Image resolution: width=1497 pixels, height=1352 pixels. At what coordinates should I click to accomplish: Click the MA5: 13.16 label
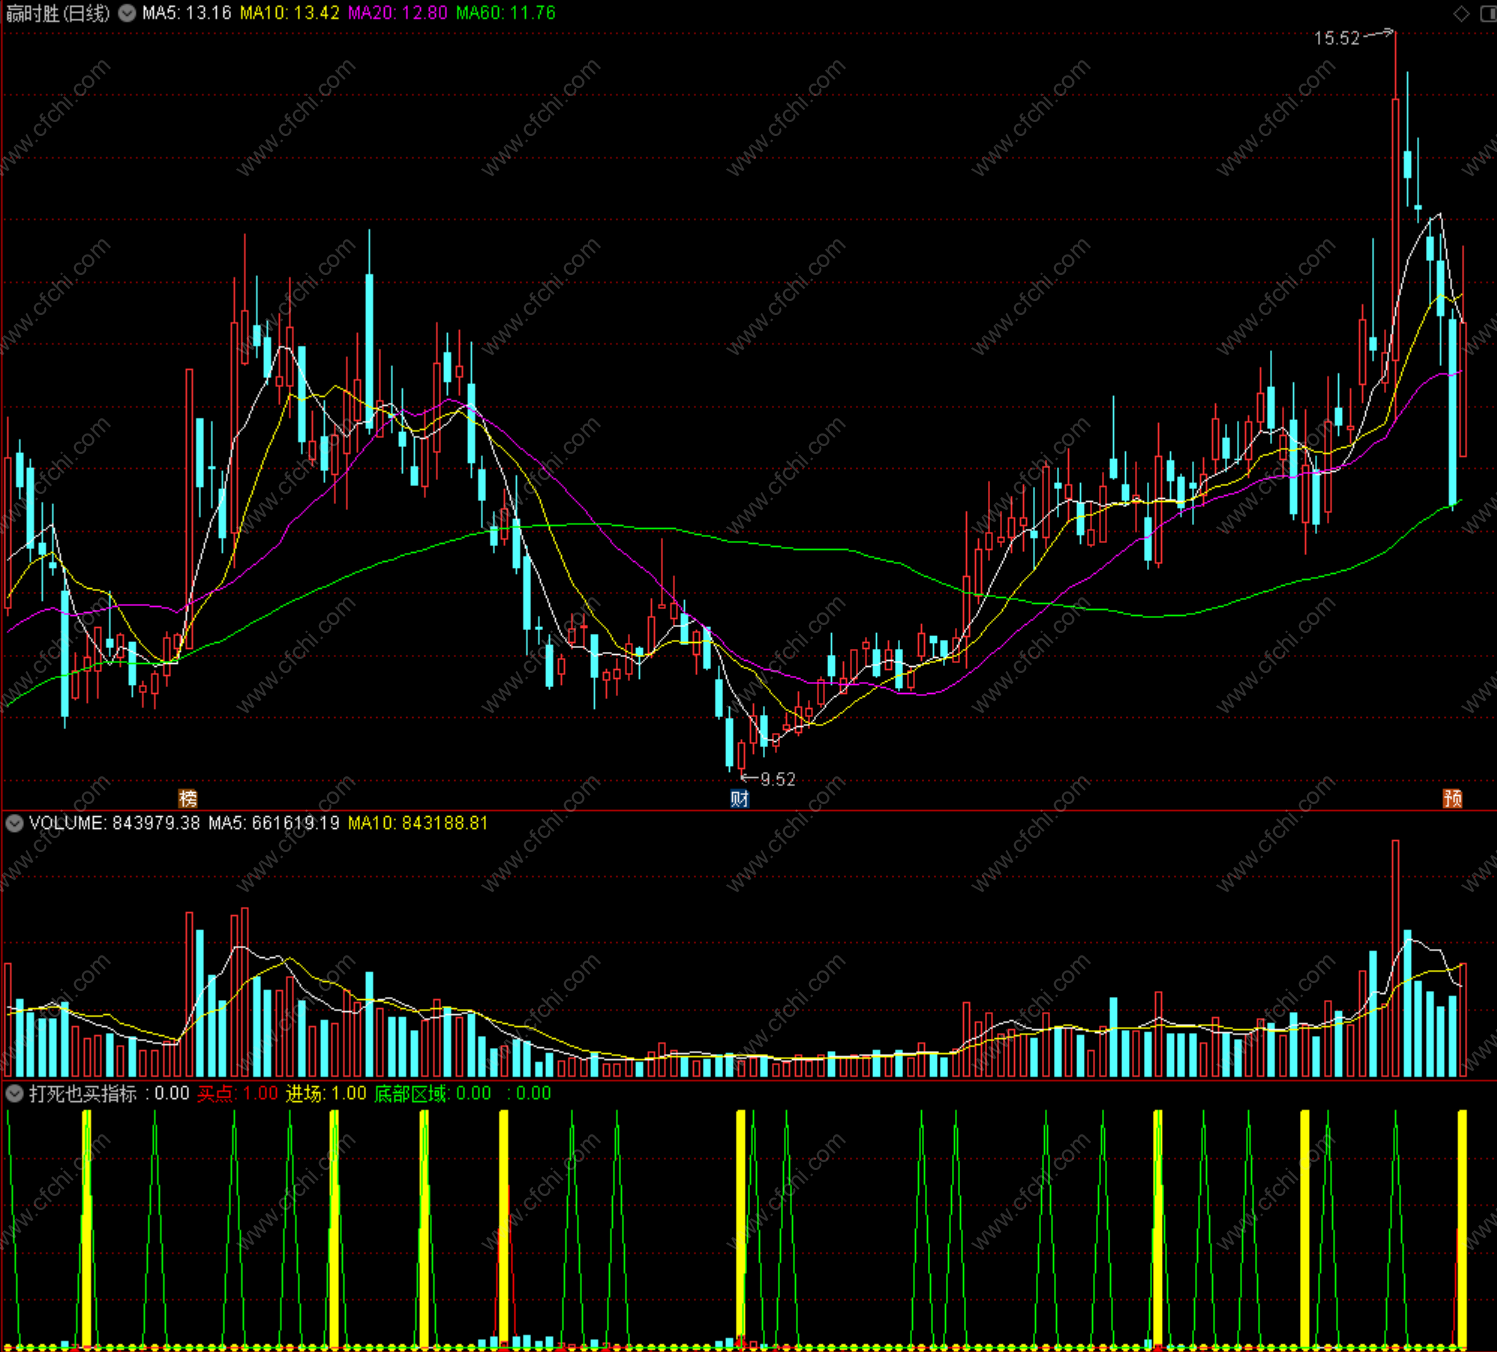coord(187,13)
